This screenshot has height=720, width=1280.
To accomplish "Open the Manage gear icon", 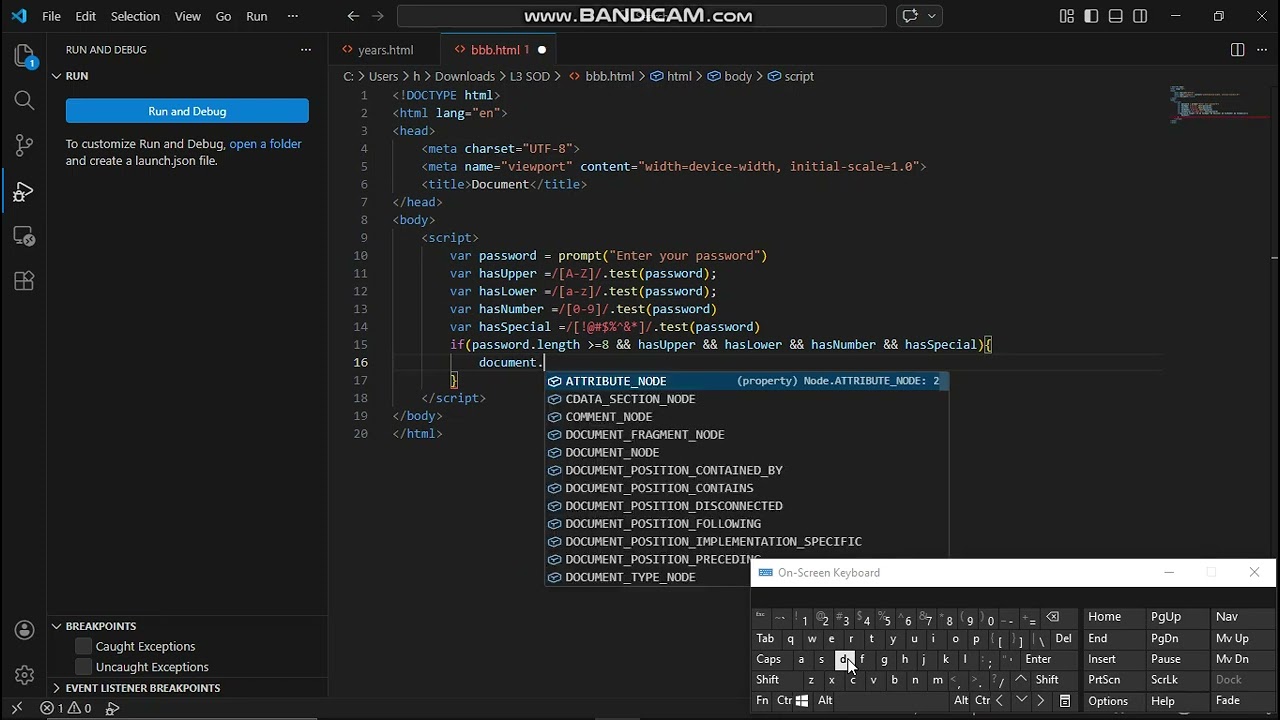I will click(x=24, y=675).
